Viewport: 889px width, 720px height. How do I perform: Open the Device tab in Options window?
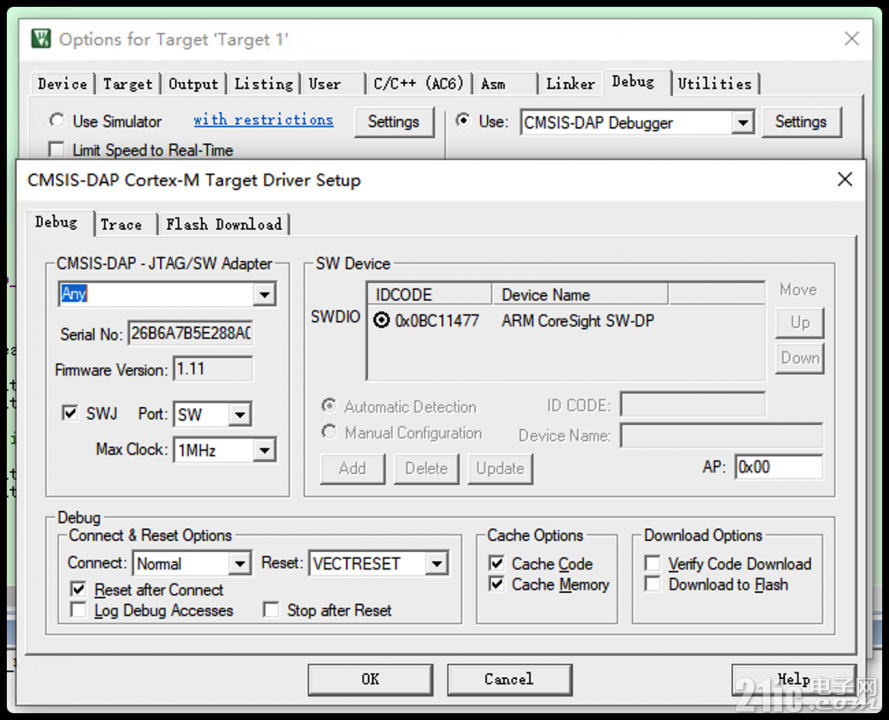pyautogui.click(x=62, y=84)
